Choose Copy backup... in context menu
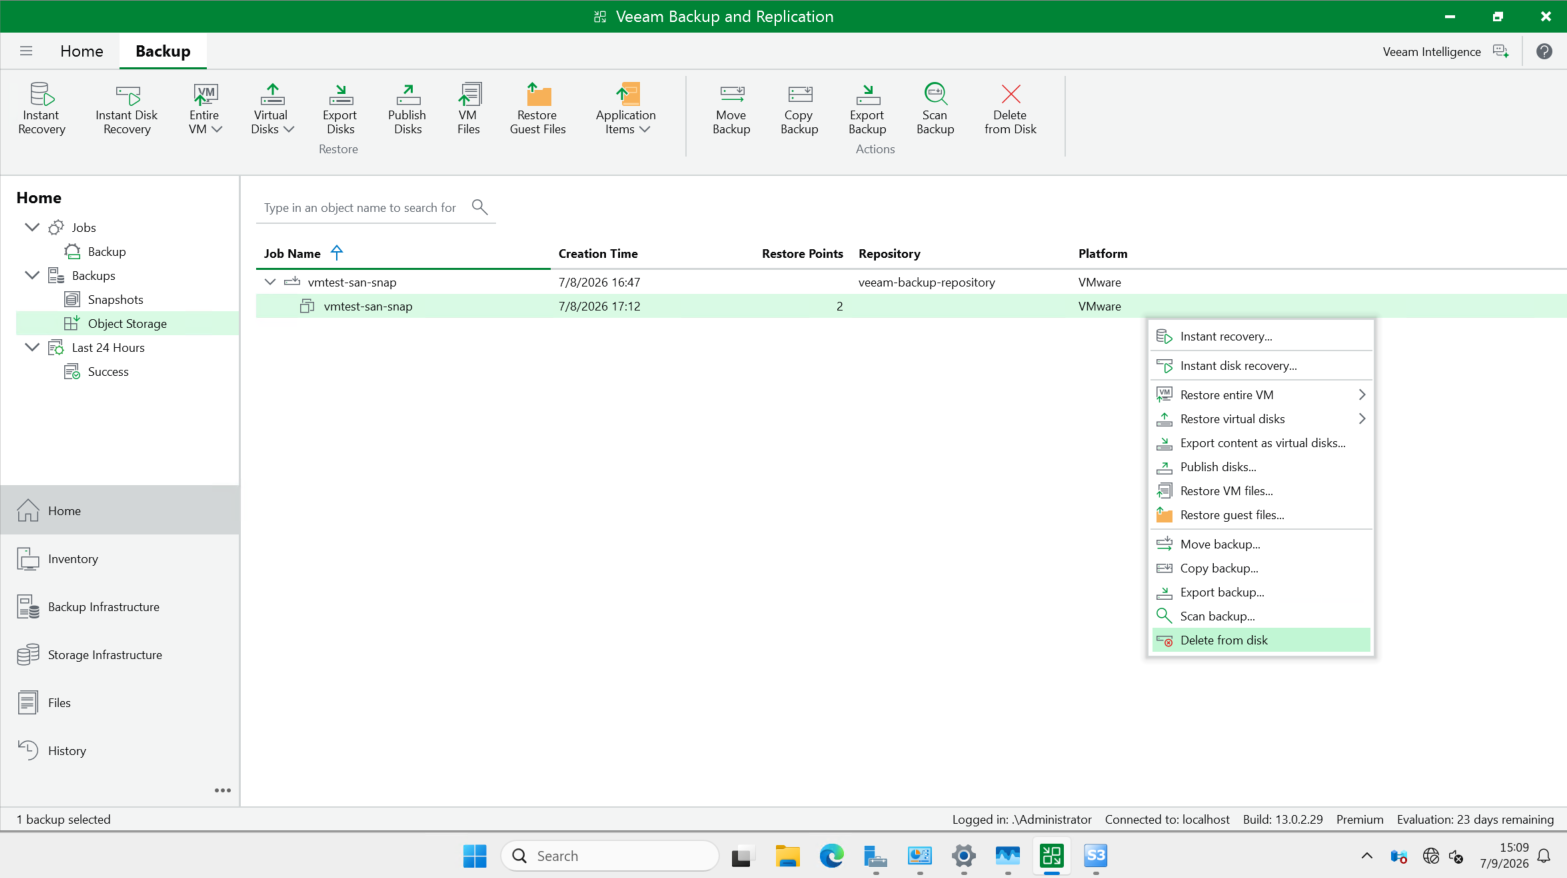Screen dimensions: 1567x878 (1261, 568)
